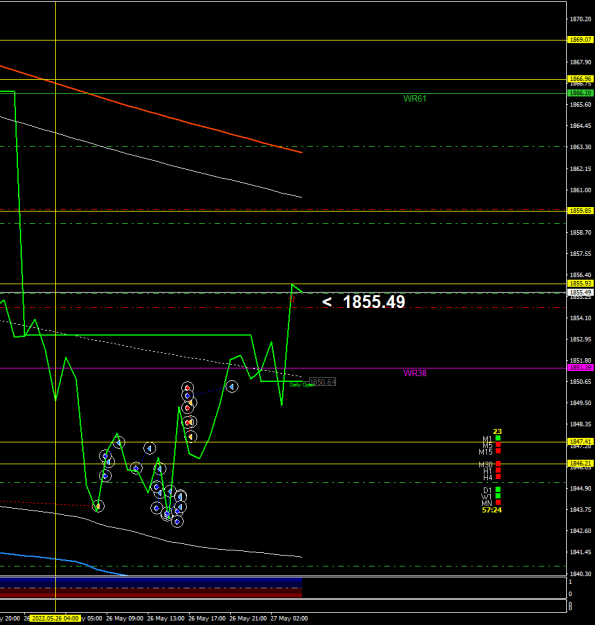This screenshot has width=595, height=625.
Task: Click the red M15 timeframe signal square
Action: [498, 451]
